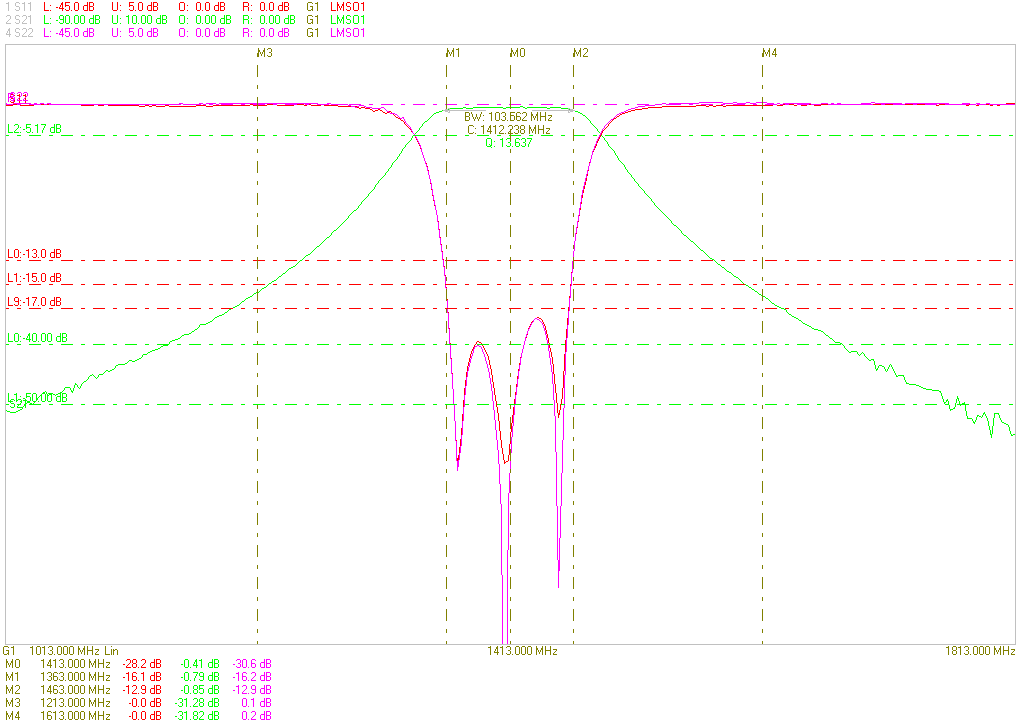
Task: Click 'M3' row label in marker table
Action: coord(13,703)
